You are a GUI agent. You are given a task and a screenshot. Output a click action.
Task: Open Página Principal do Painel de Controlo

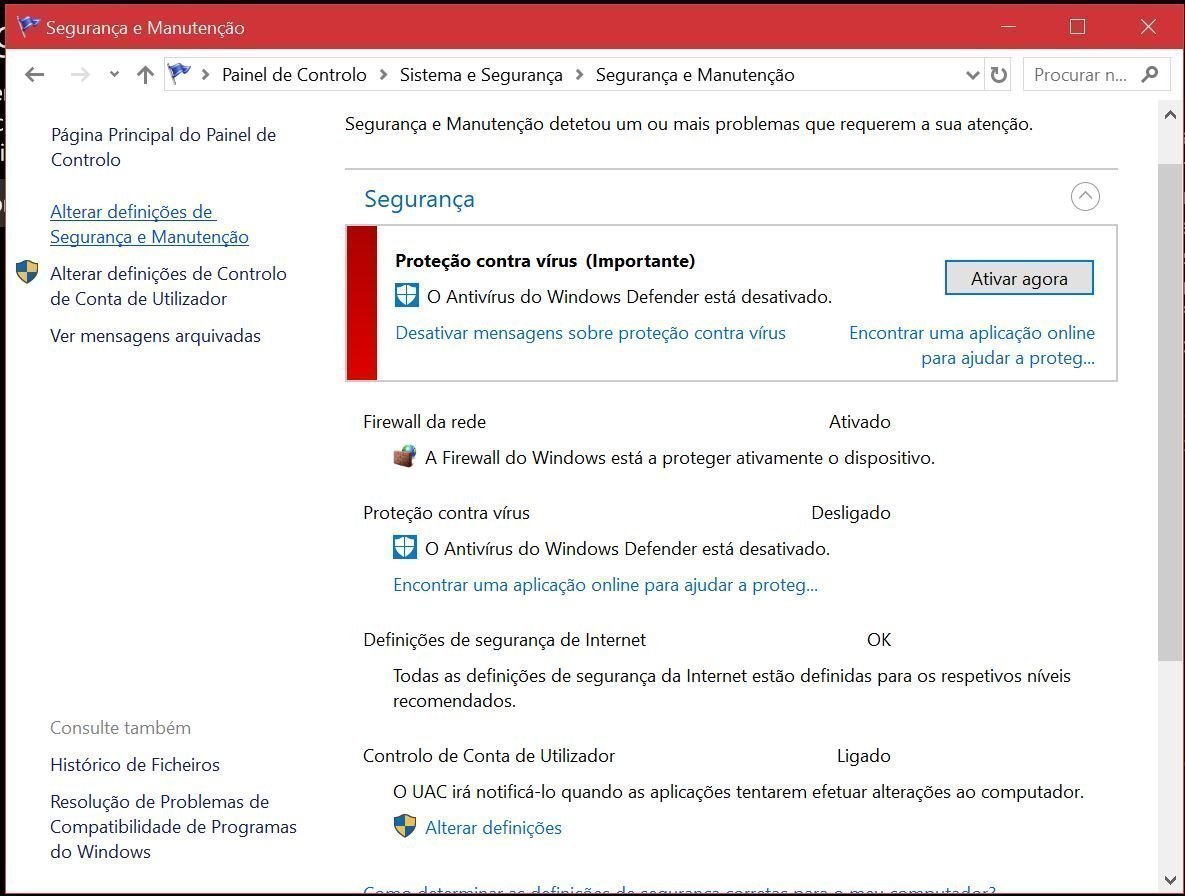click(163, 147)
